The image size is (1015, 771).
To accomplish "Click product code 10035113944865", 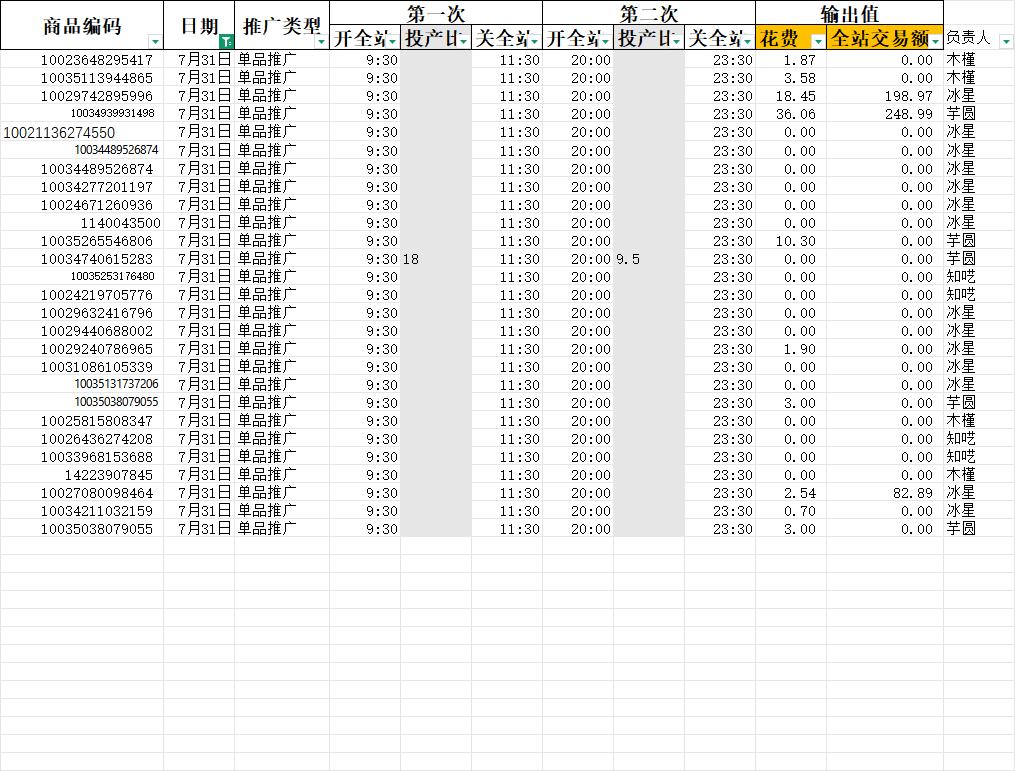I will 96,78.
